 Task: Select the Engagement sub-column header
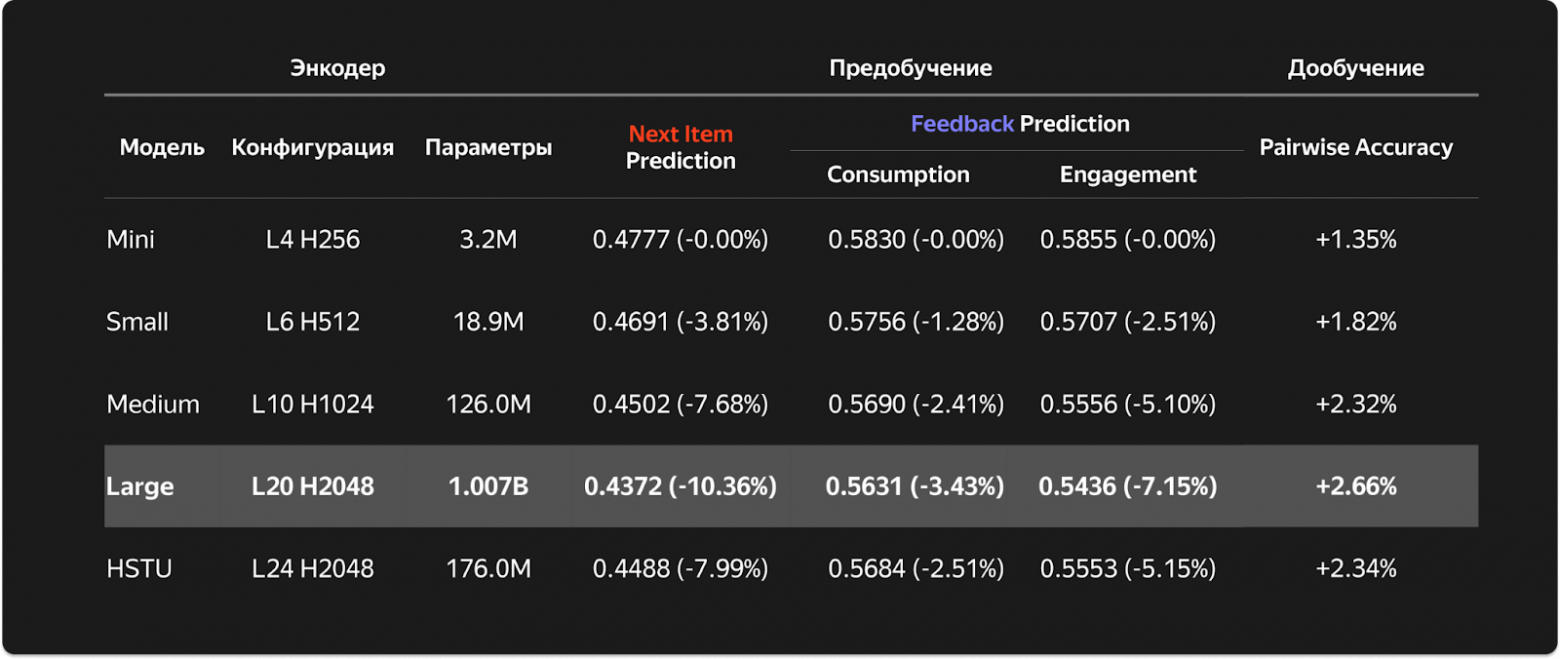click(x=1128, y=174)
